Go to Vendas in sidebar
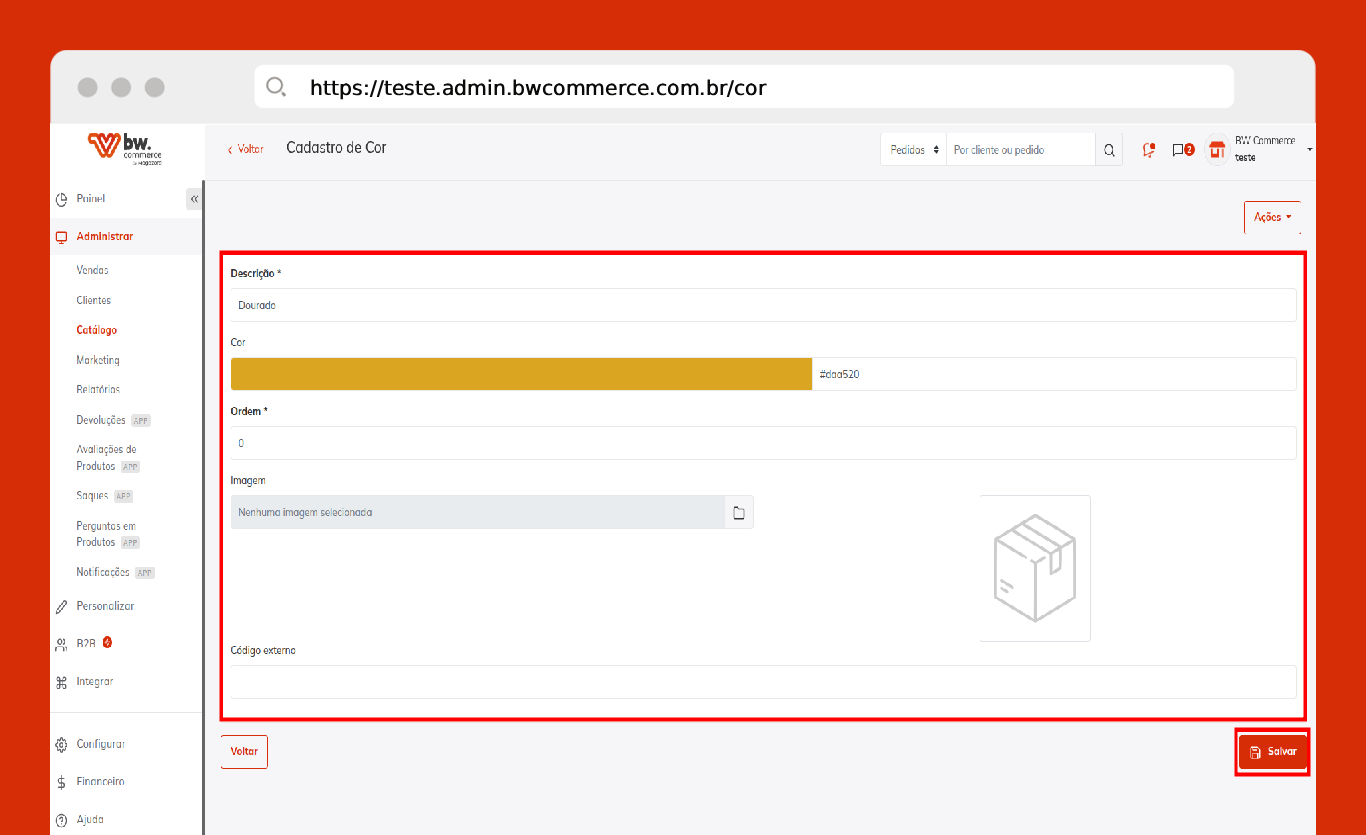 click(92, 270)
